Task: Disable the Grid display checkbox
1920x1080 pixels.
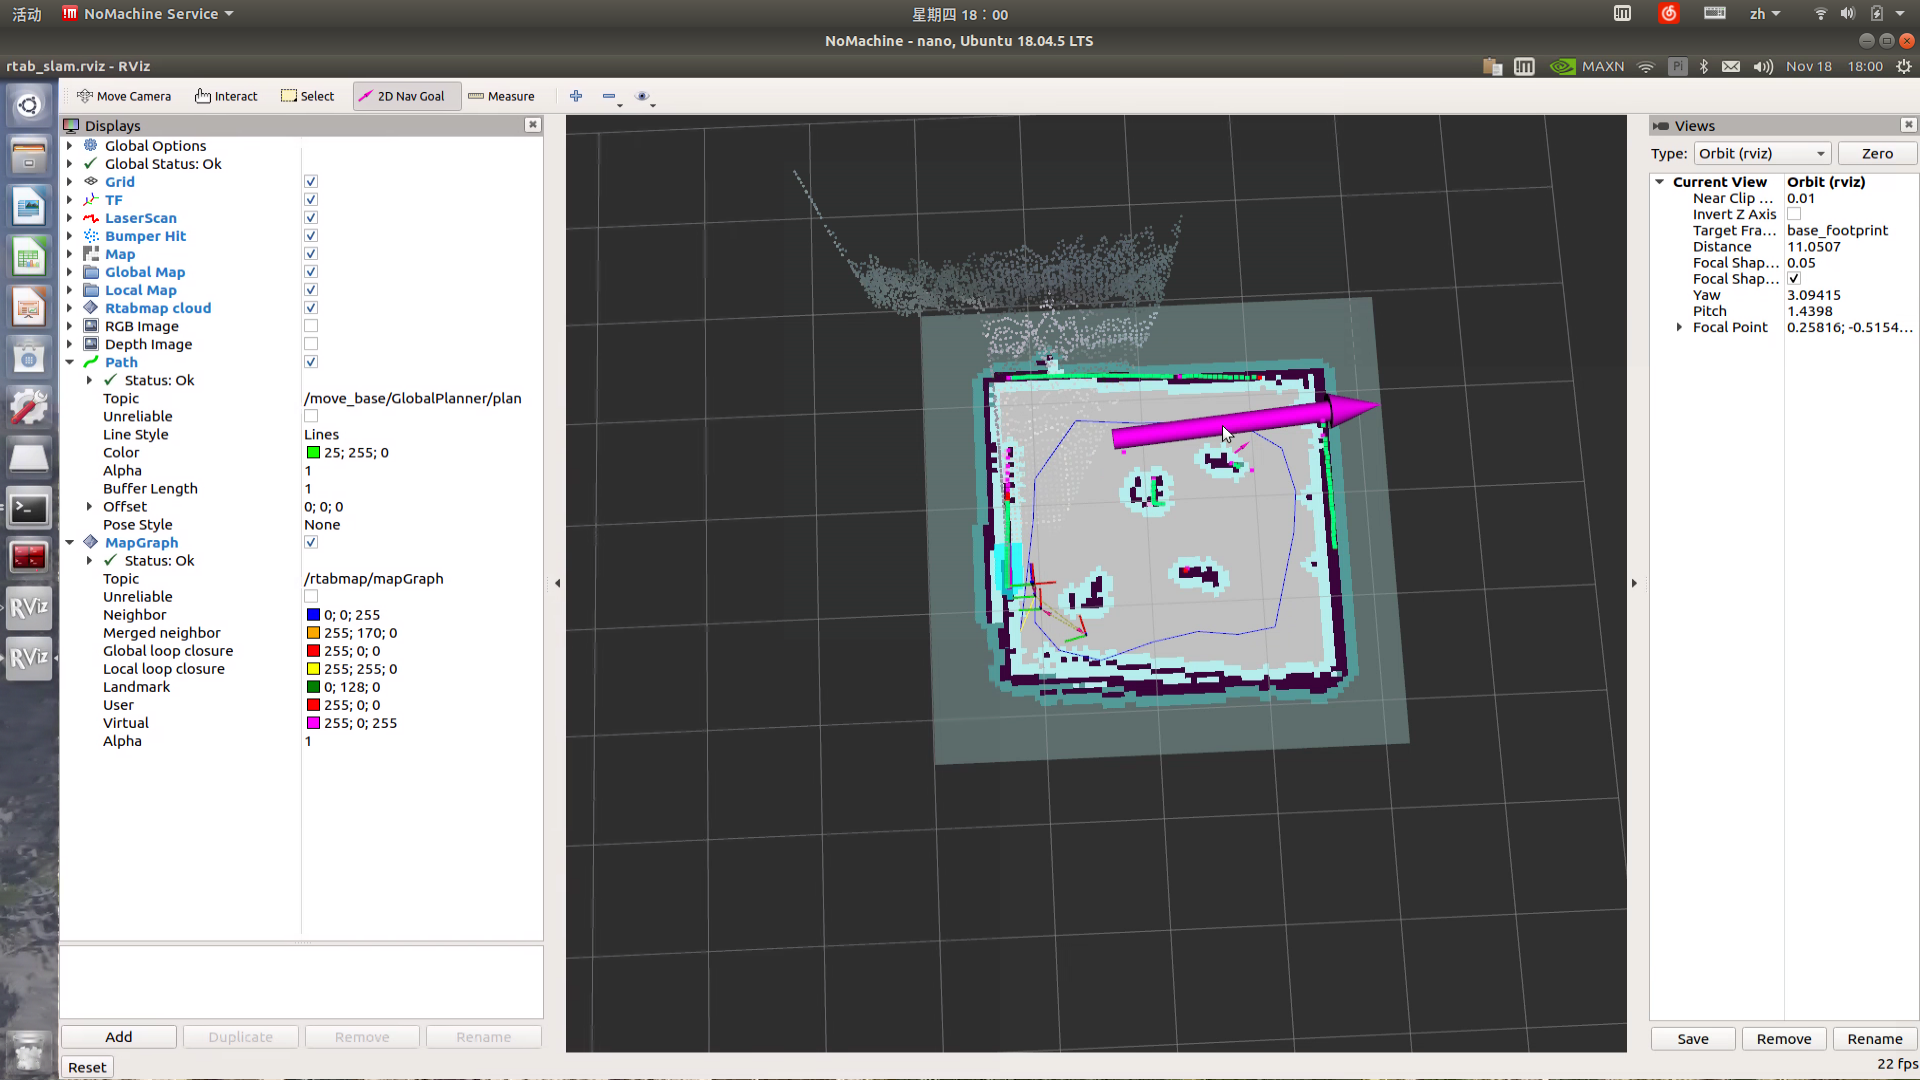Action: [311, 182]
